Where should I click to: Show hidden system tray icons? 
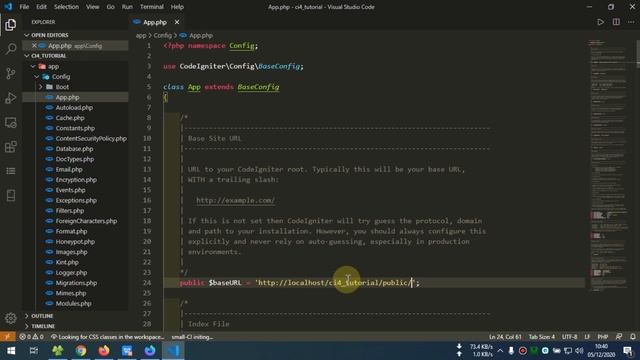(x=500, y=351)
